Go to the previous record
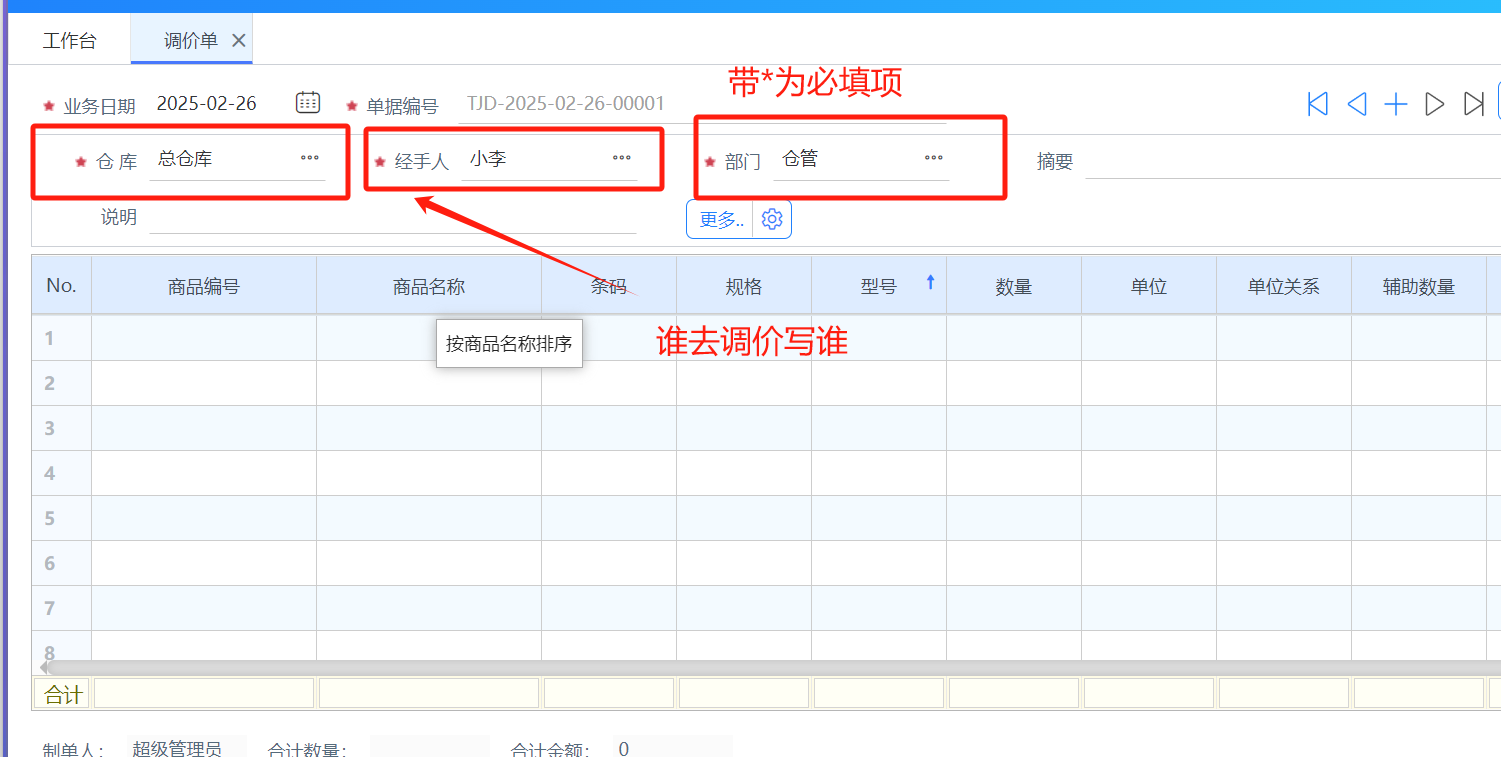 (x=1357, y=104)
